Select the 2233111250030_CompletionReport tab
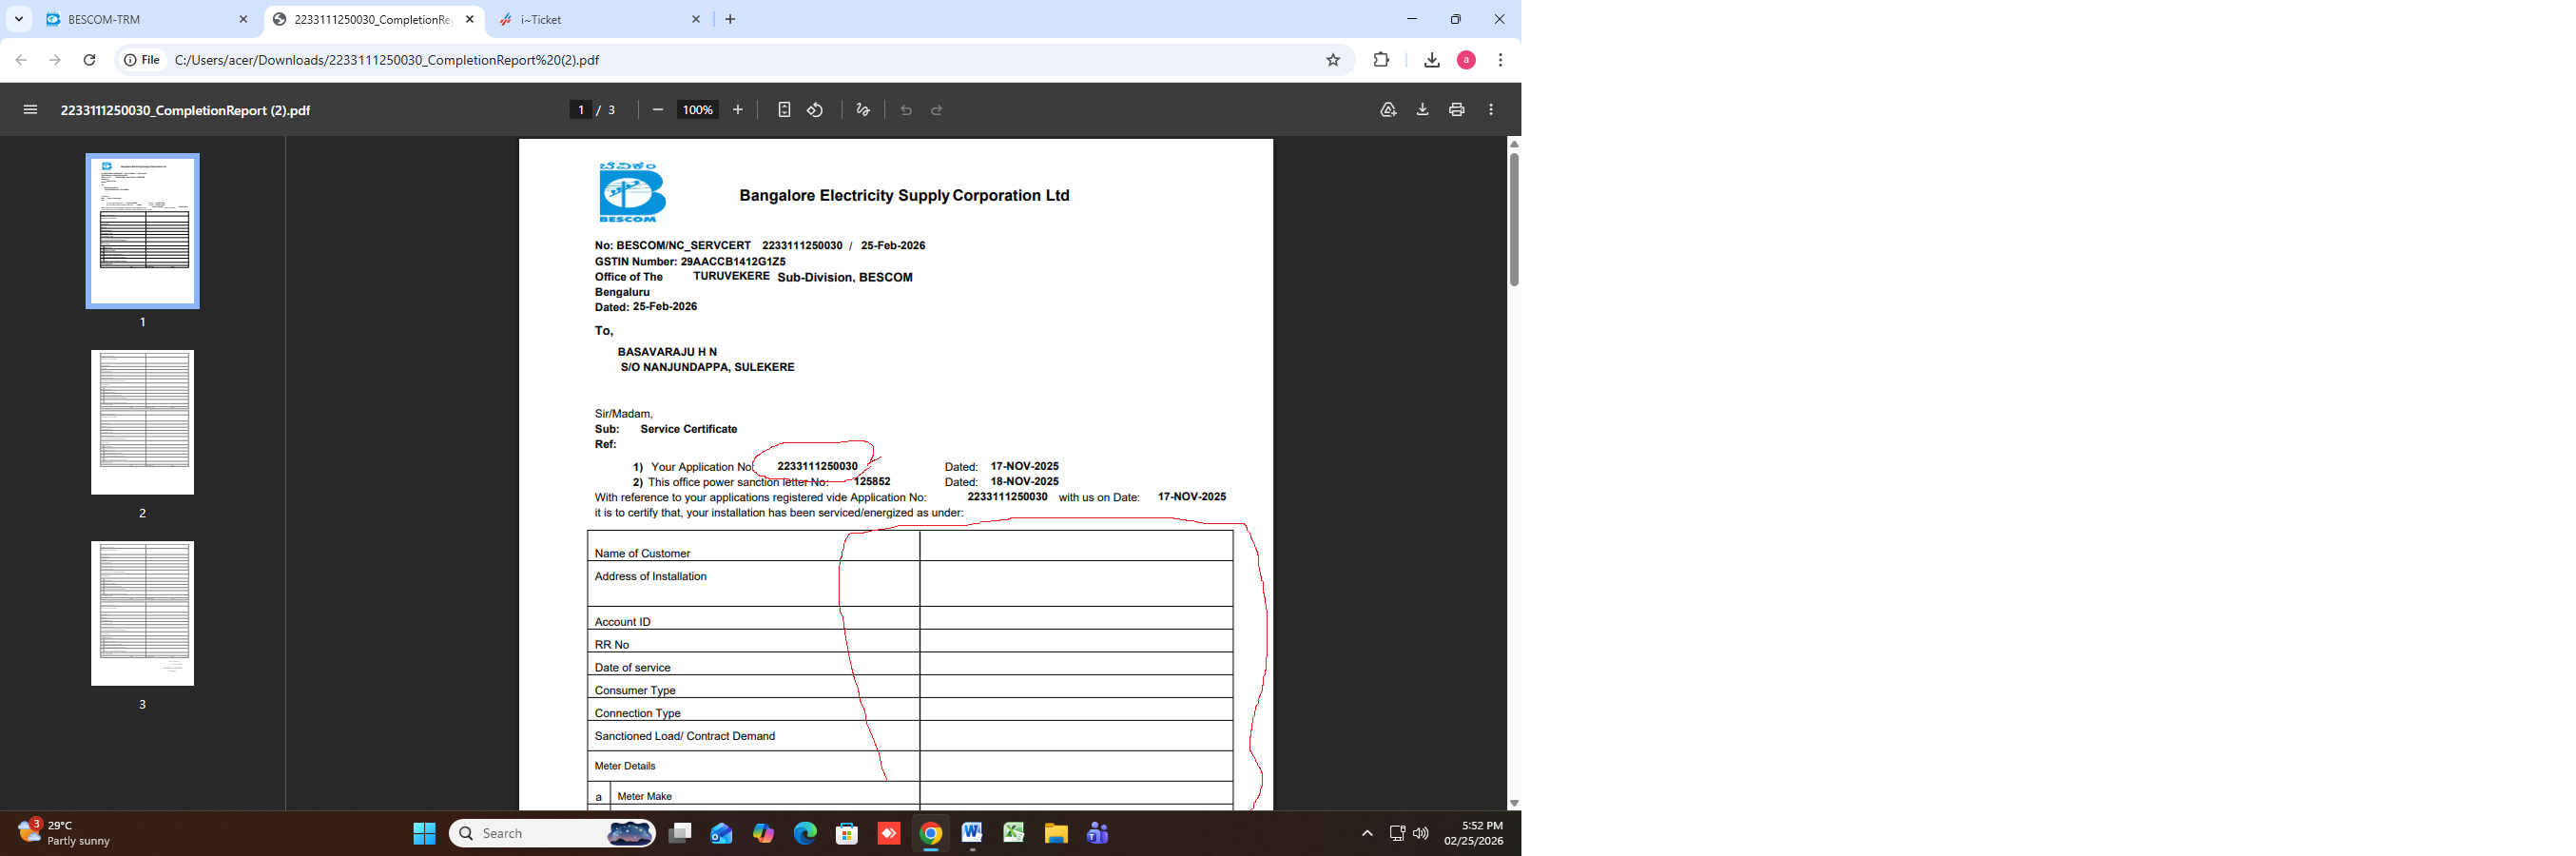 pyautogui.click(x=374, y=19)
